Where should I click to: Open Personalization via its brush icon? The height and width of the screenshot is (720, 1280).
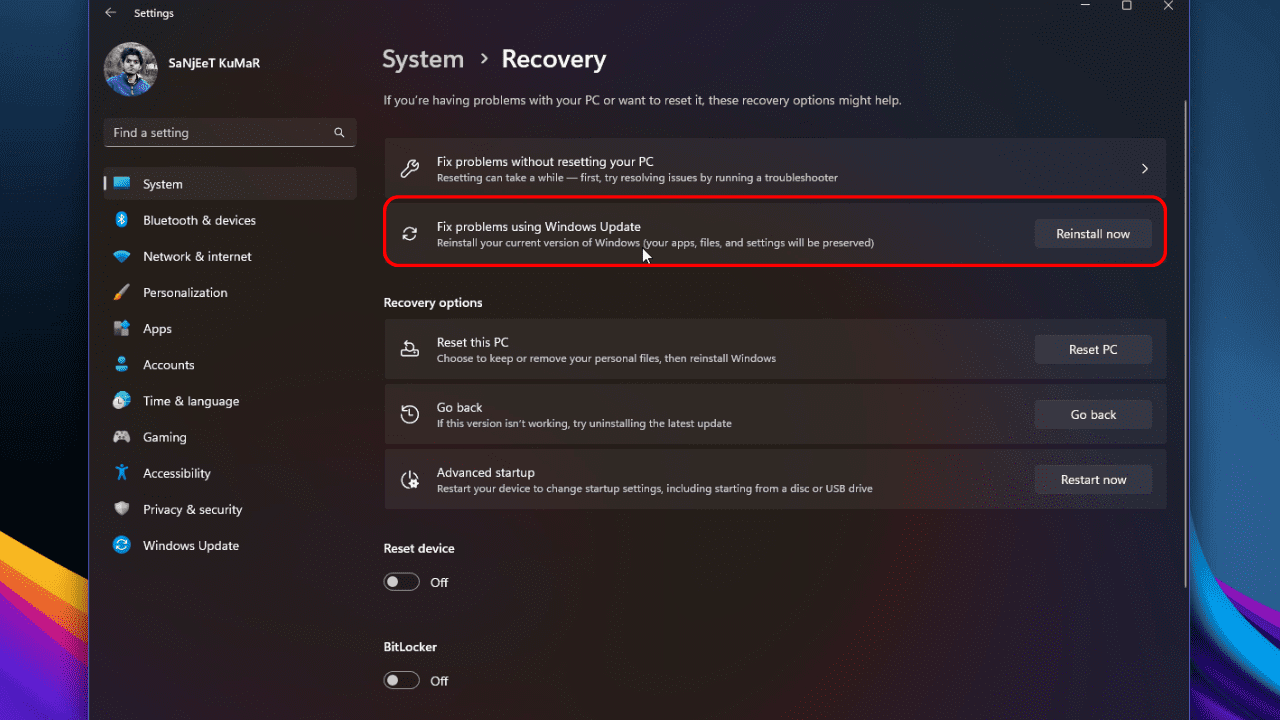click(x=121, y=292)
